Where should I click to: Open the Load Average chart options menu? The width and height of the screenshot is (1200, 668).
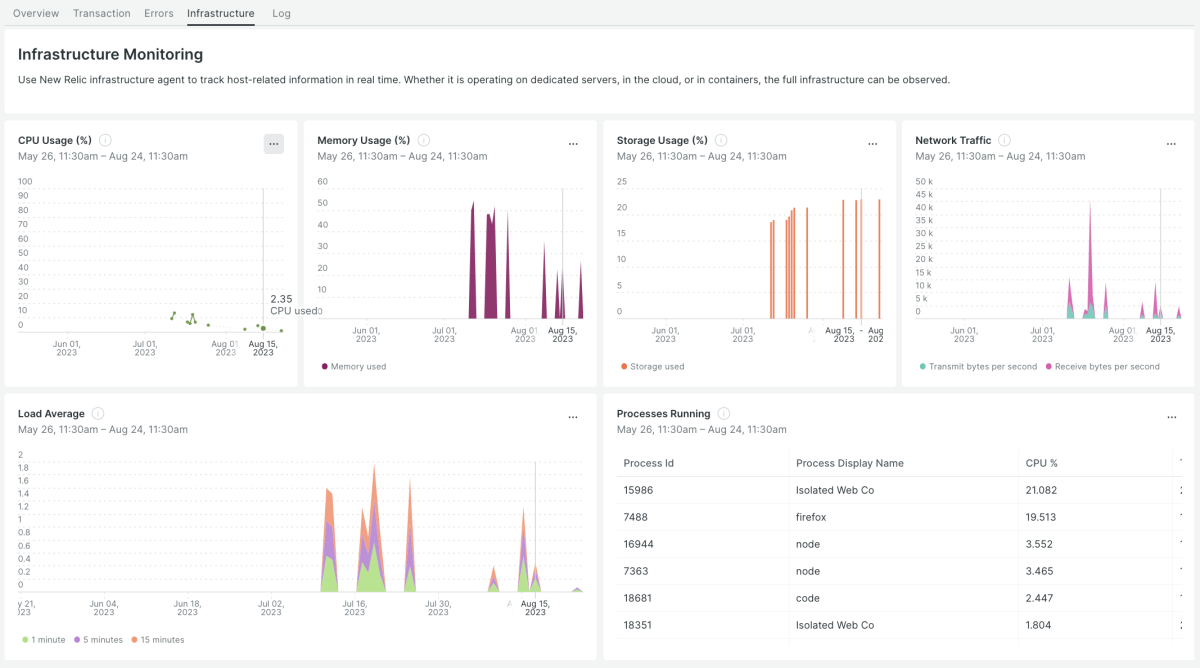(x=573, y=417)
